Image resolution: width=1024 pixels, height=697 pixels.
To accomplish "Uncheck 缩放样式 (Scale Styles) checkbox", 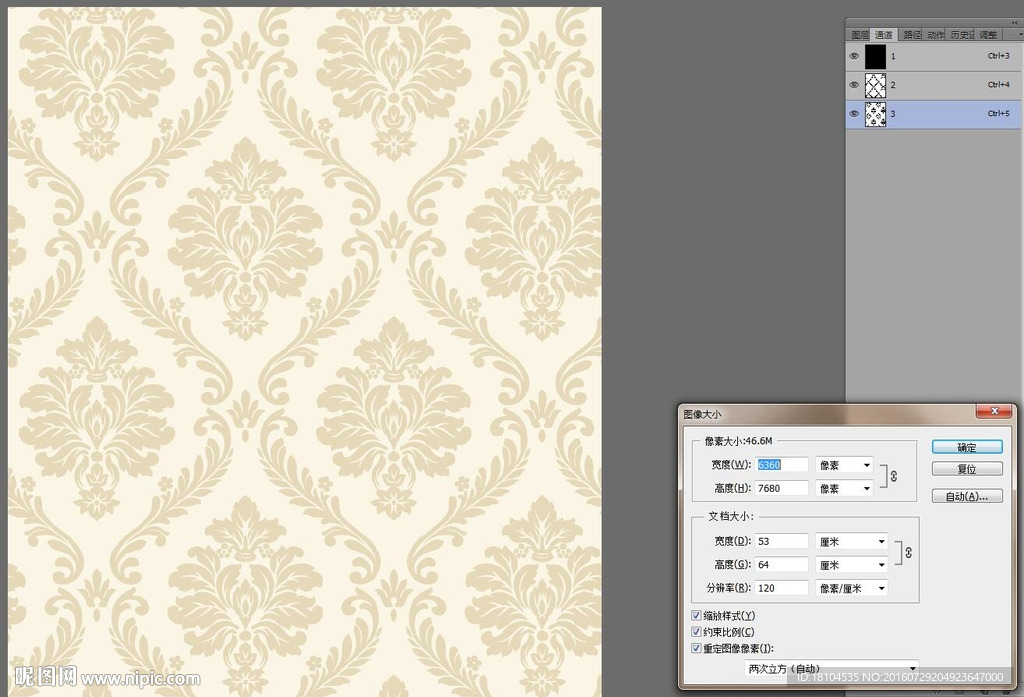I will (697, 616).
